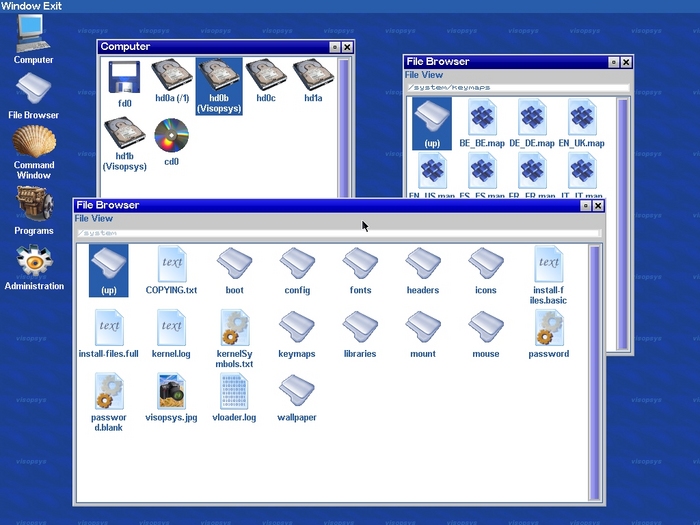Launch Programs from the desktop

33,206
